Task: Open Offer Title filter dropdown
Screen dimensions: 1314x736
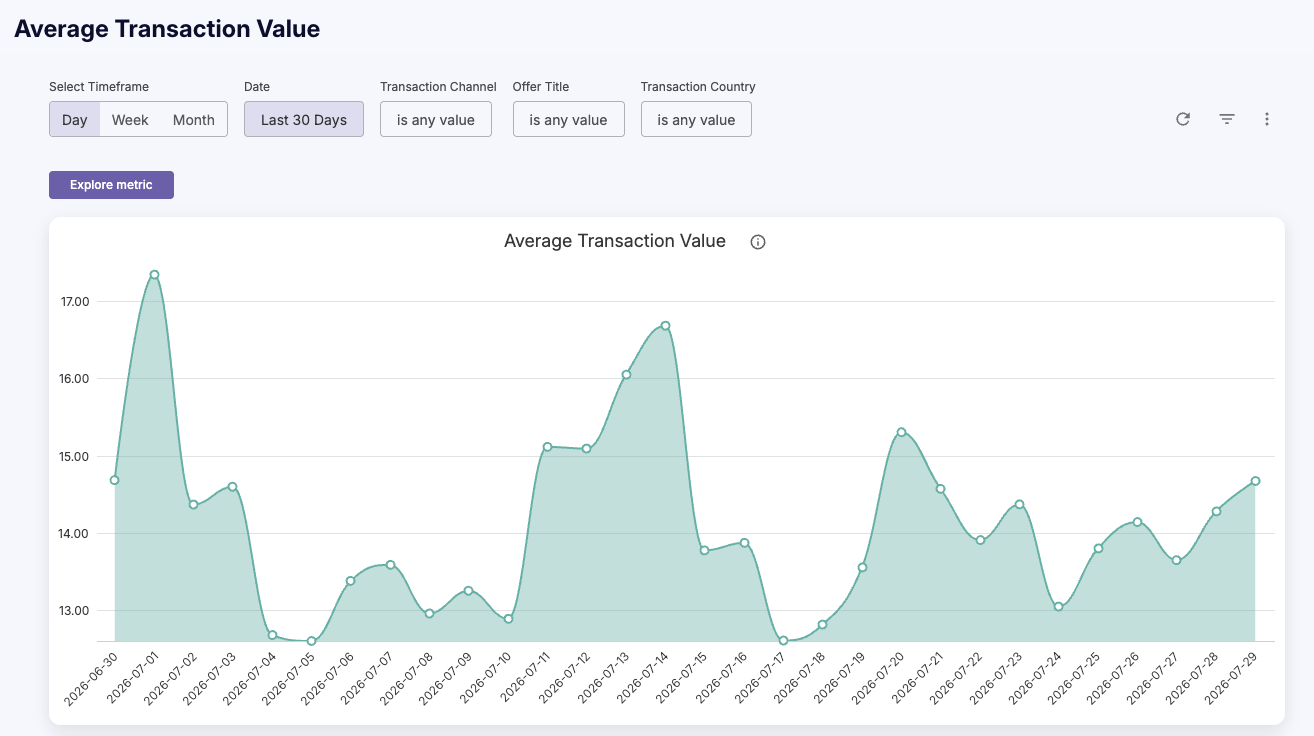Action: tap(569, 120)
